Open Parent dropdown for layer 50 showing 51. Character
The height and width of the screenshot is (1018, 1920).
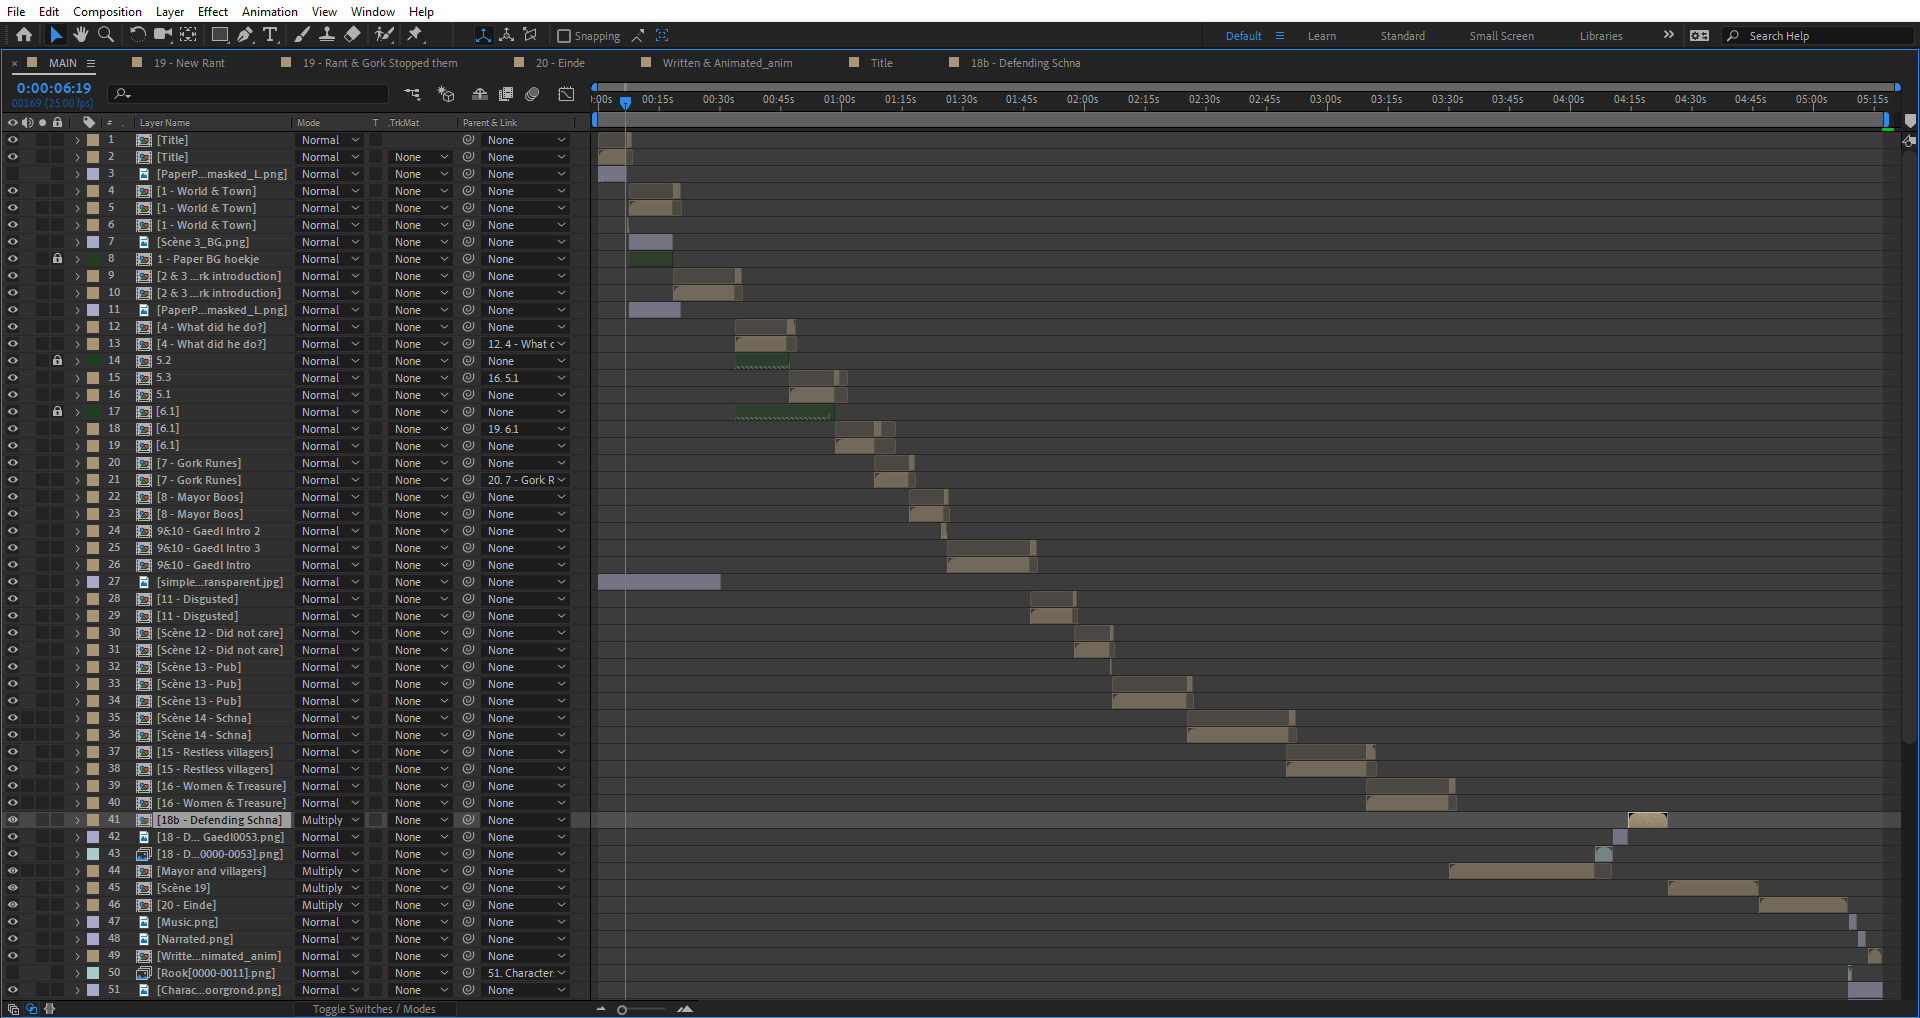tap(526, 973)
